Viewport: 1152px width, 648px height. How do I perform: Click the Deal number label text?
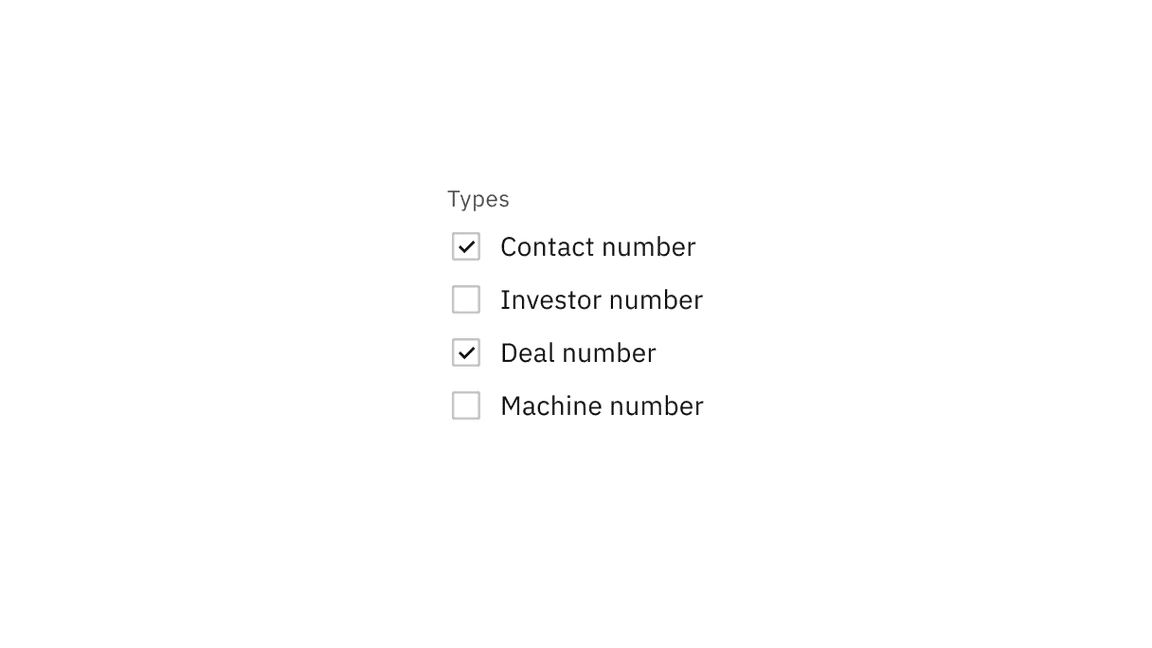tap(577, 352)
